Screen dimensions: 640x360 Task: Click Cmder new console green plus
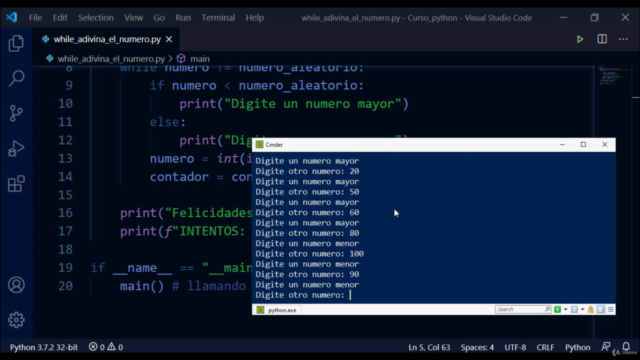click(x=557, y=309)
